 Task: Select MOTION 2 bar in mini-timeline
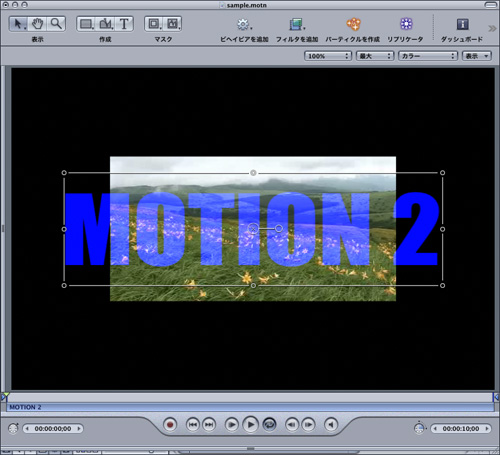coord(250,407)
